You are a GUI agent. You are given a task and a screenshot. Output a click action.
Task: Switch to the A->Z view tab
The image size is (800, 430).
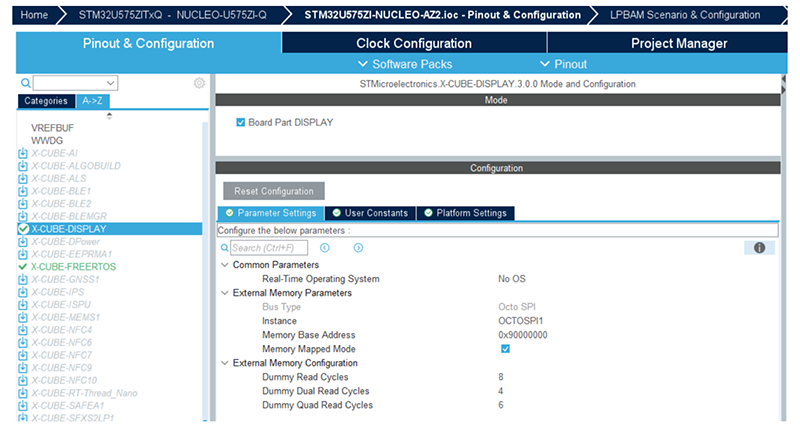point(92,101)
